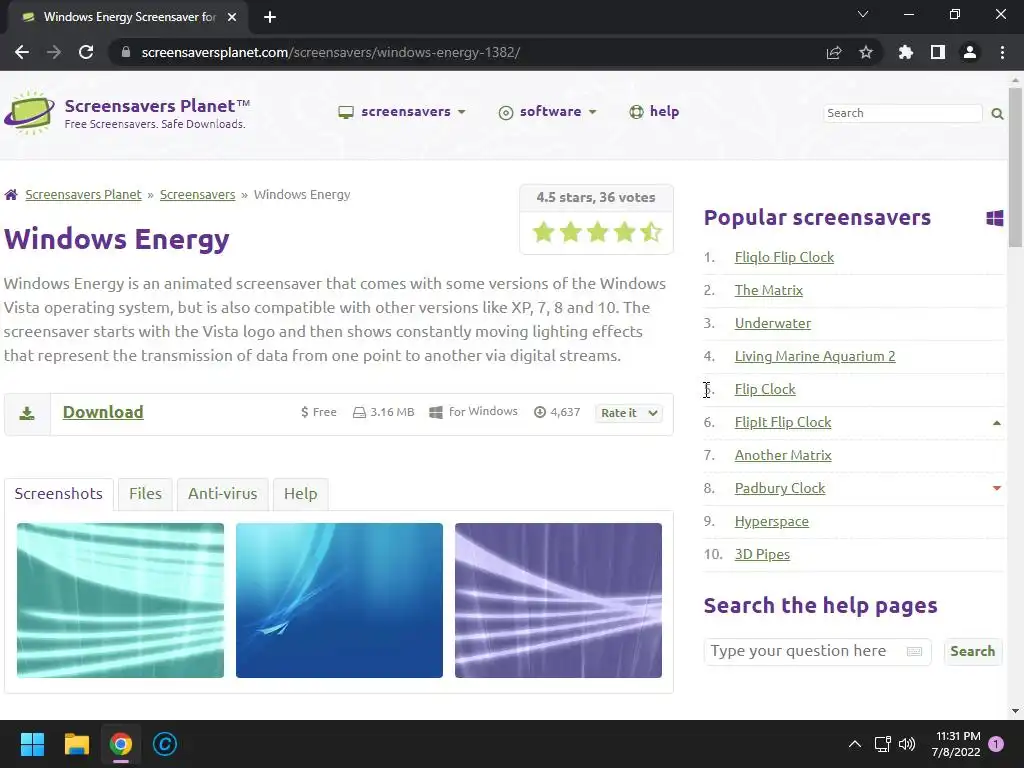Click the network icon in system tray
Screen dimensions: 1024x768
pyautogui.click(x=882, y=744)
